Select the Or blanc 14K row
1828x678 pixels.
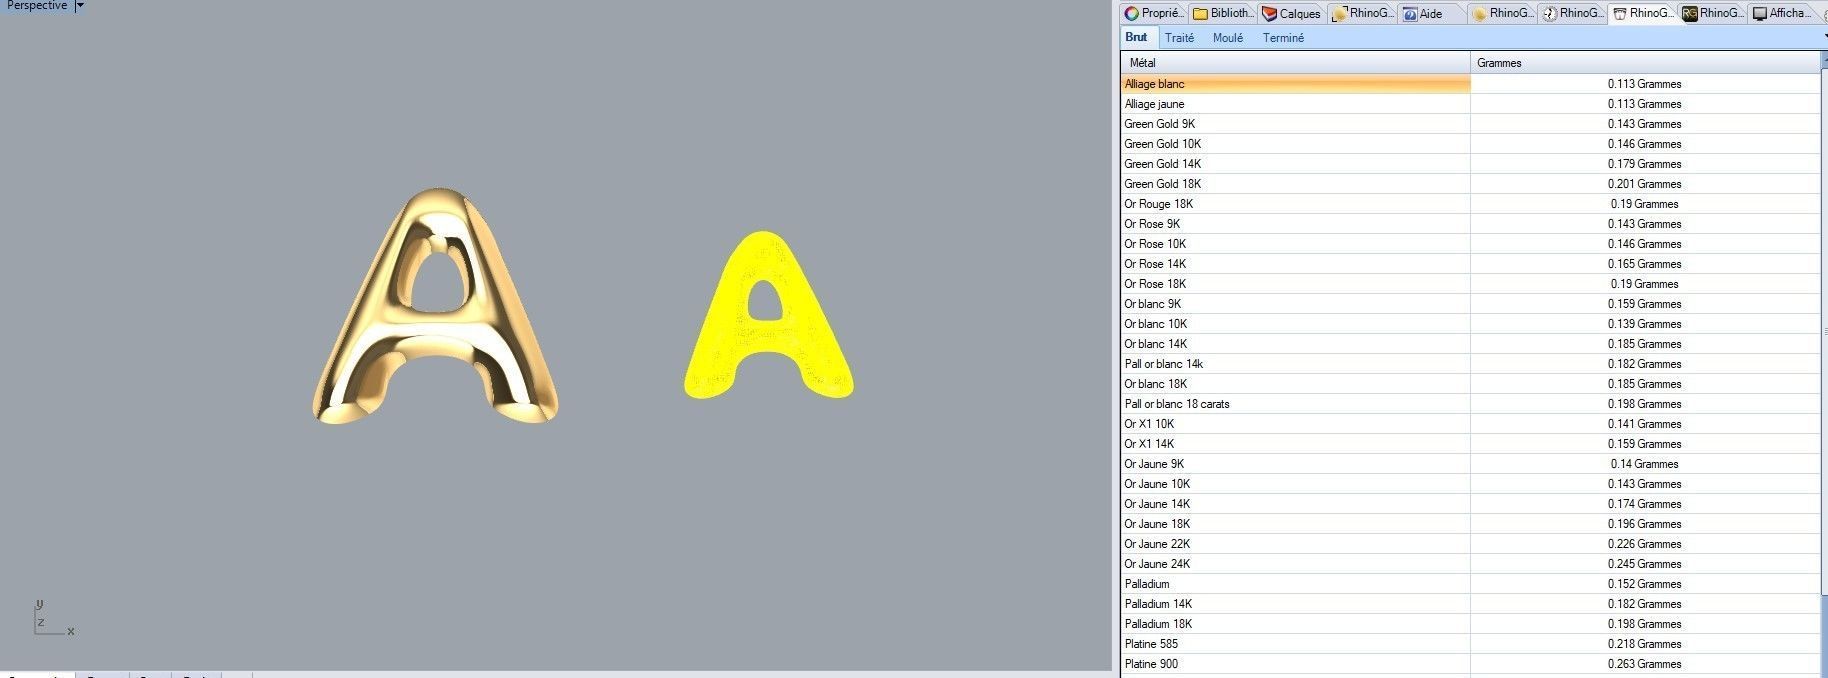[1470, 344]
